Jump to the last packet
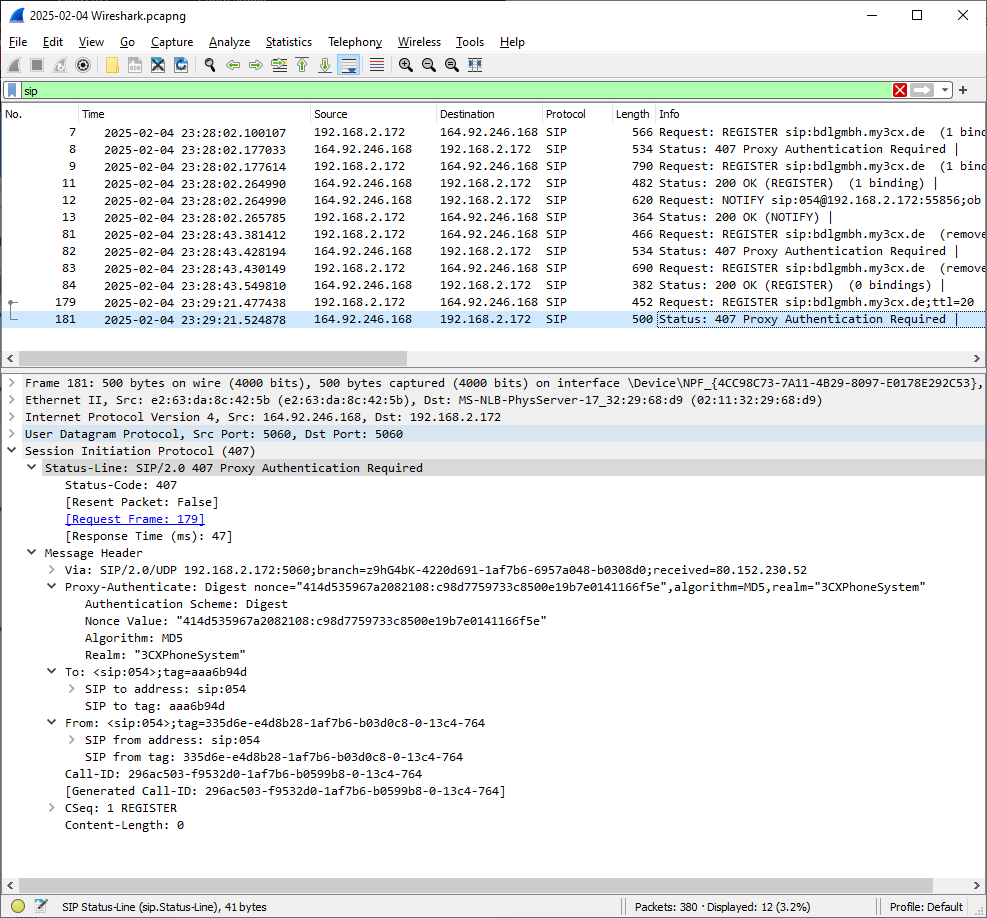 click(x=325, y=65)
